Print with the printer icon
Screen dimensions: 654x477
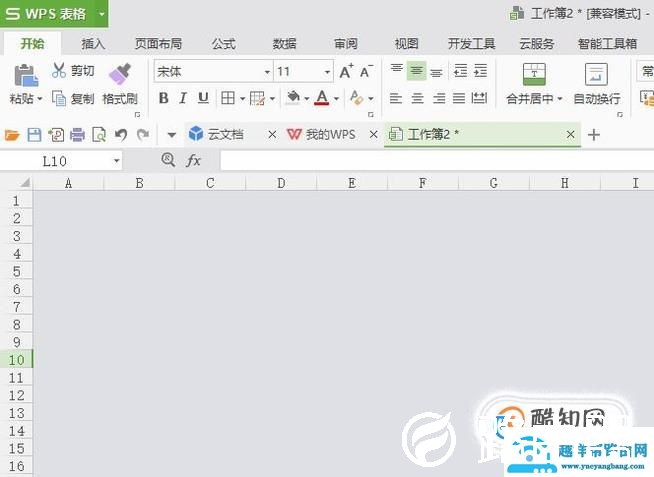[x=77, y=135]
